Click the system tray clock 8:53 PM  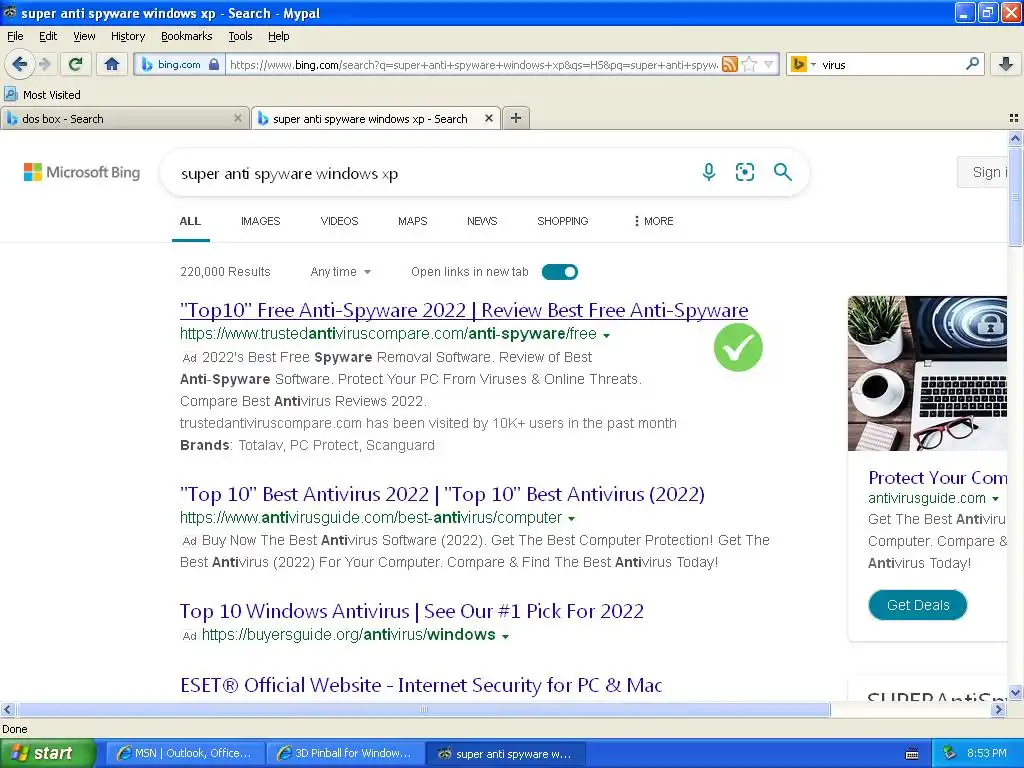(987, 753)
